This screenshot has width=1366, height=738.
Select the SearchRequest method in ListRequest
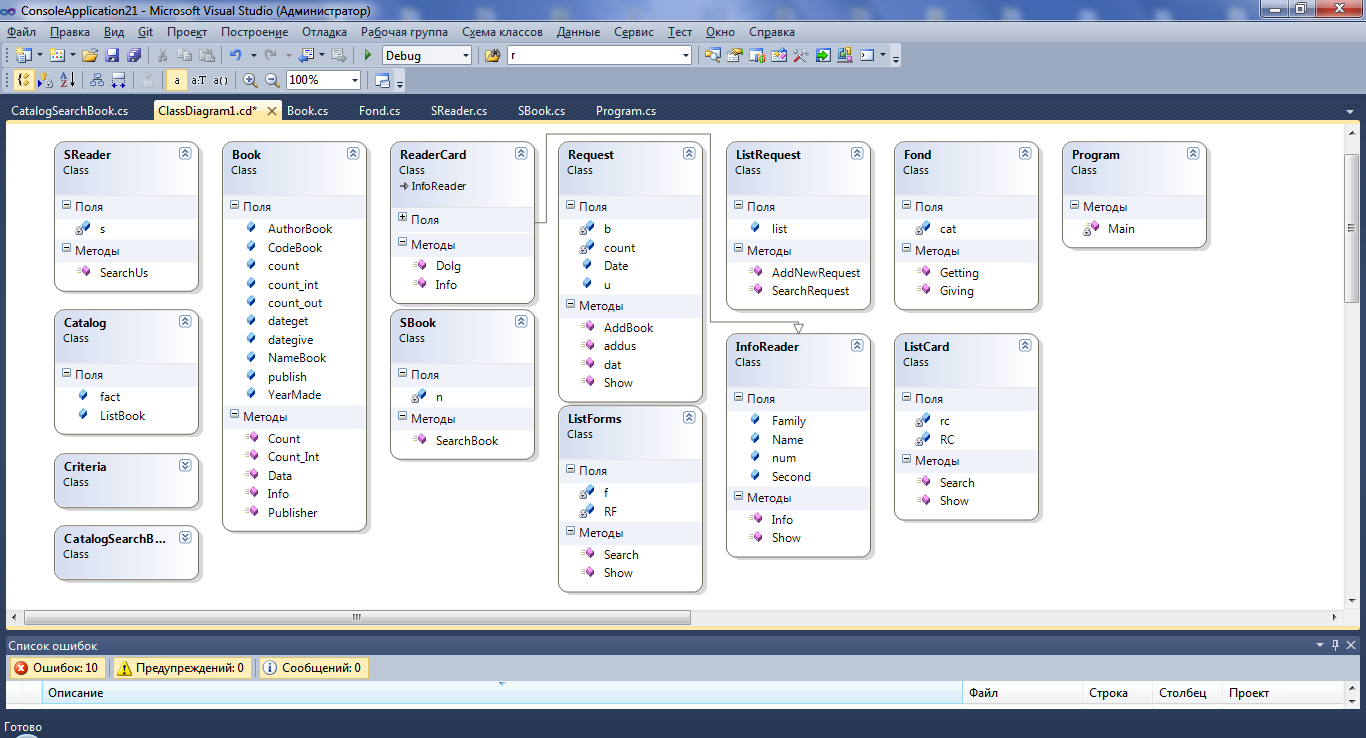810,291
